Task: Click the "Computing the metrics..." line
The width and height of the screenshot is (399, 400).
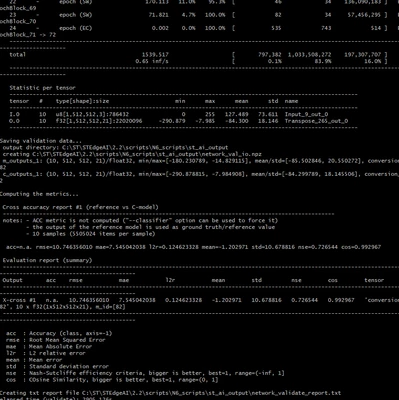Action: (x=39, y=194)
